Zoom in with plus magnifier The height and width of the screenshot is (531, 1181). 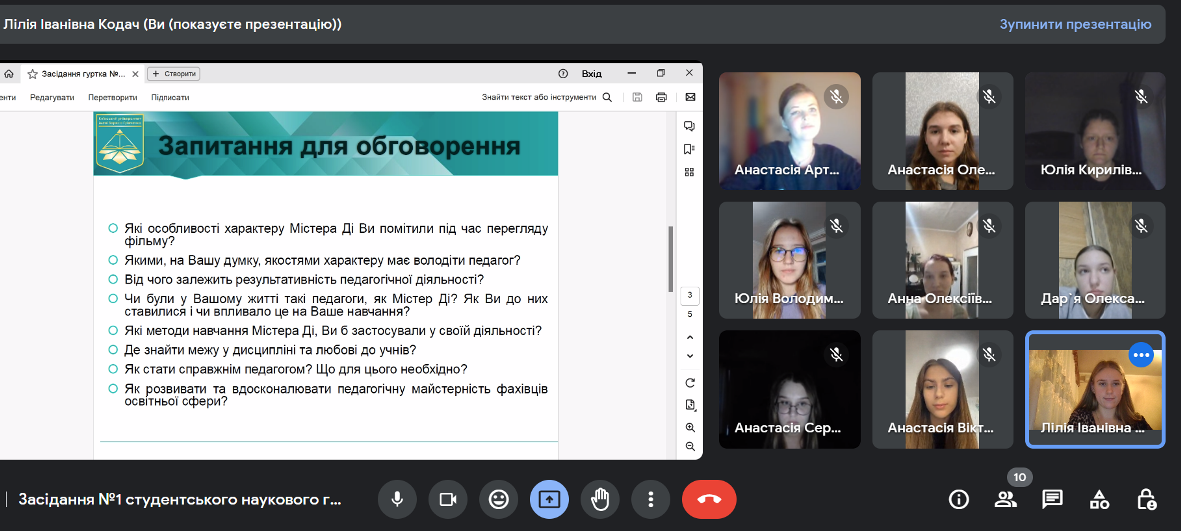(x=690, y=427)
